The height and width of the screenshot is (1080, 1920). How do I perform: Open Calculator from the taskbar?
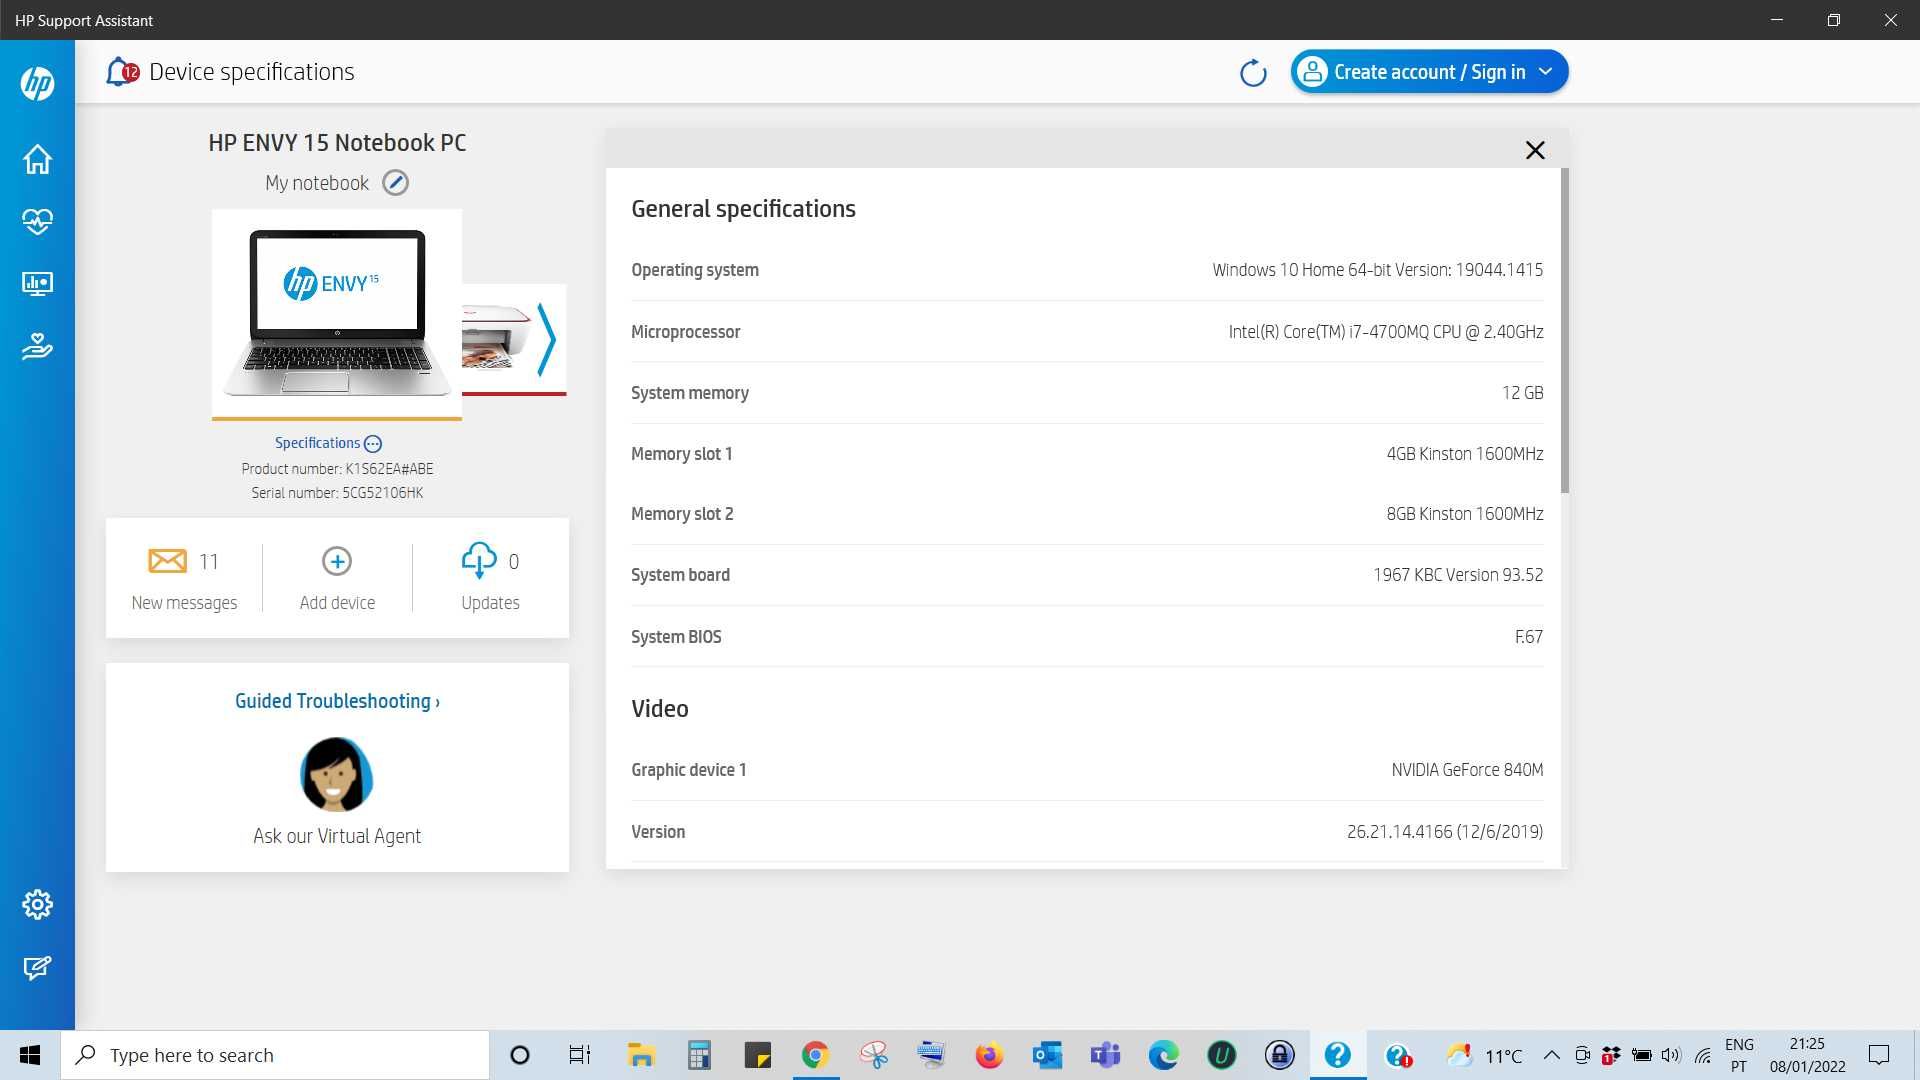[699, 1055]
